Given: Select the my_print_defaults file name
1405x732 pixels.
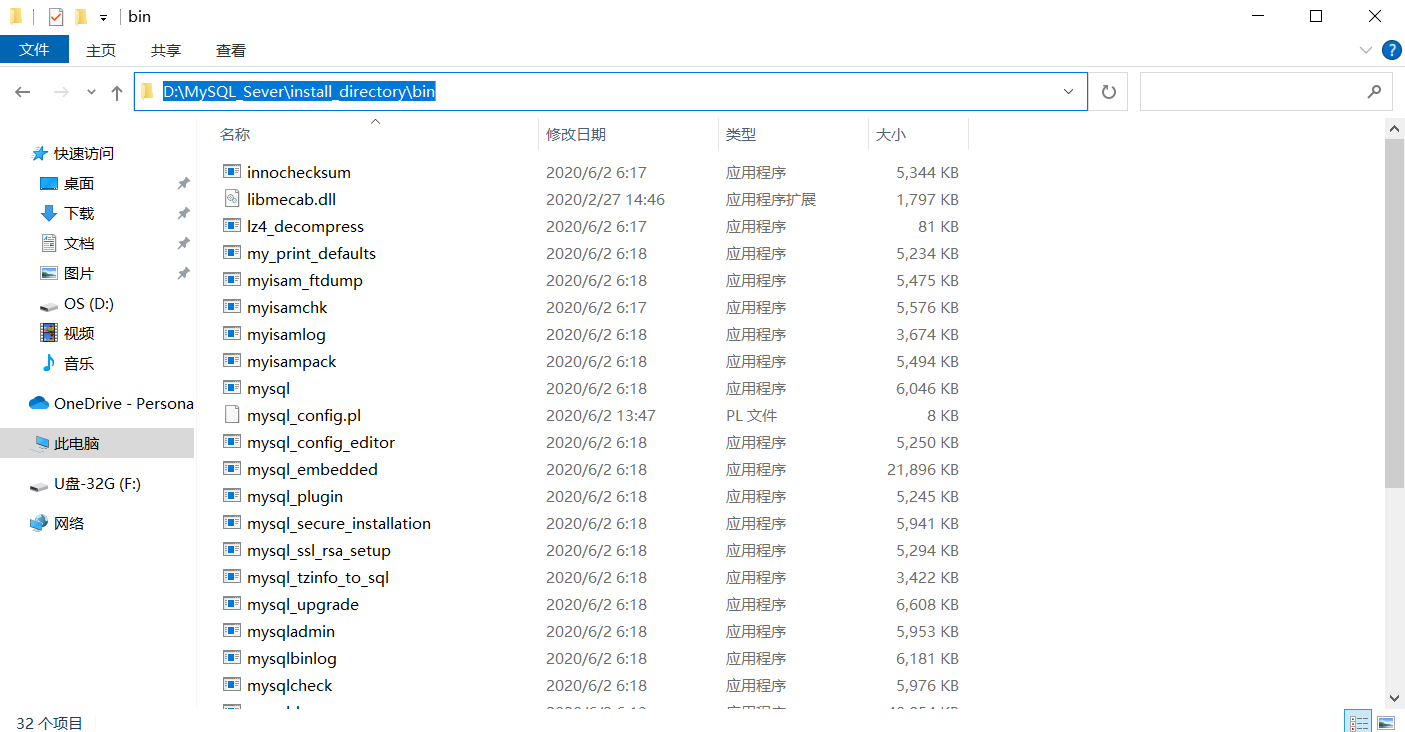Looking at the screenshot, I should (311, 253).
